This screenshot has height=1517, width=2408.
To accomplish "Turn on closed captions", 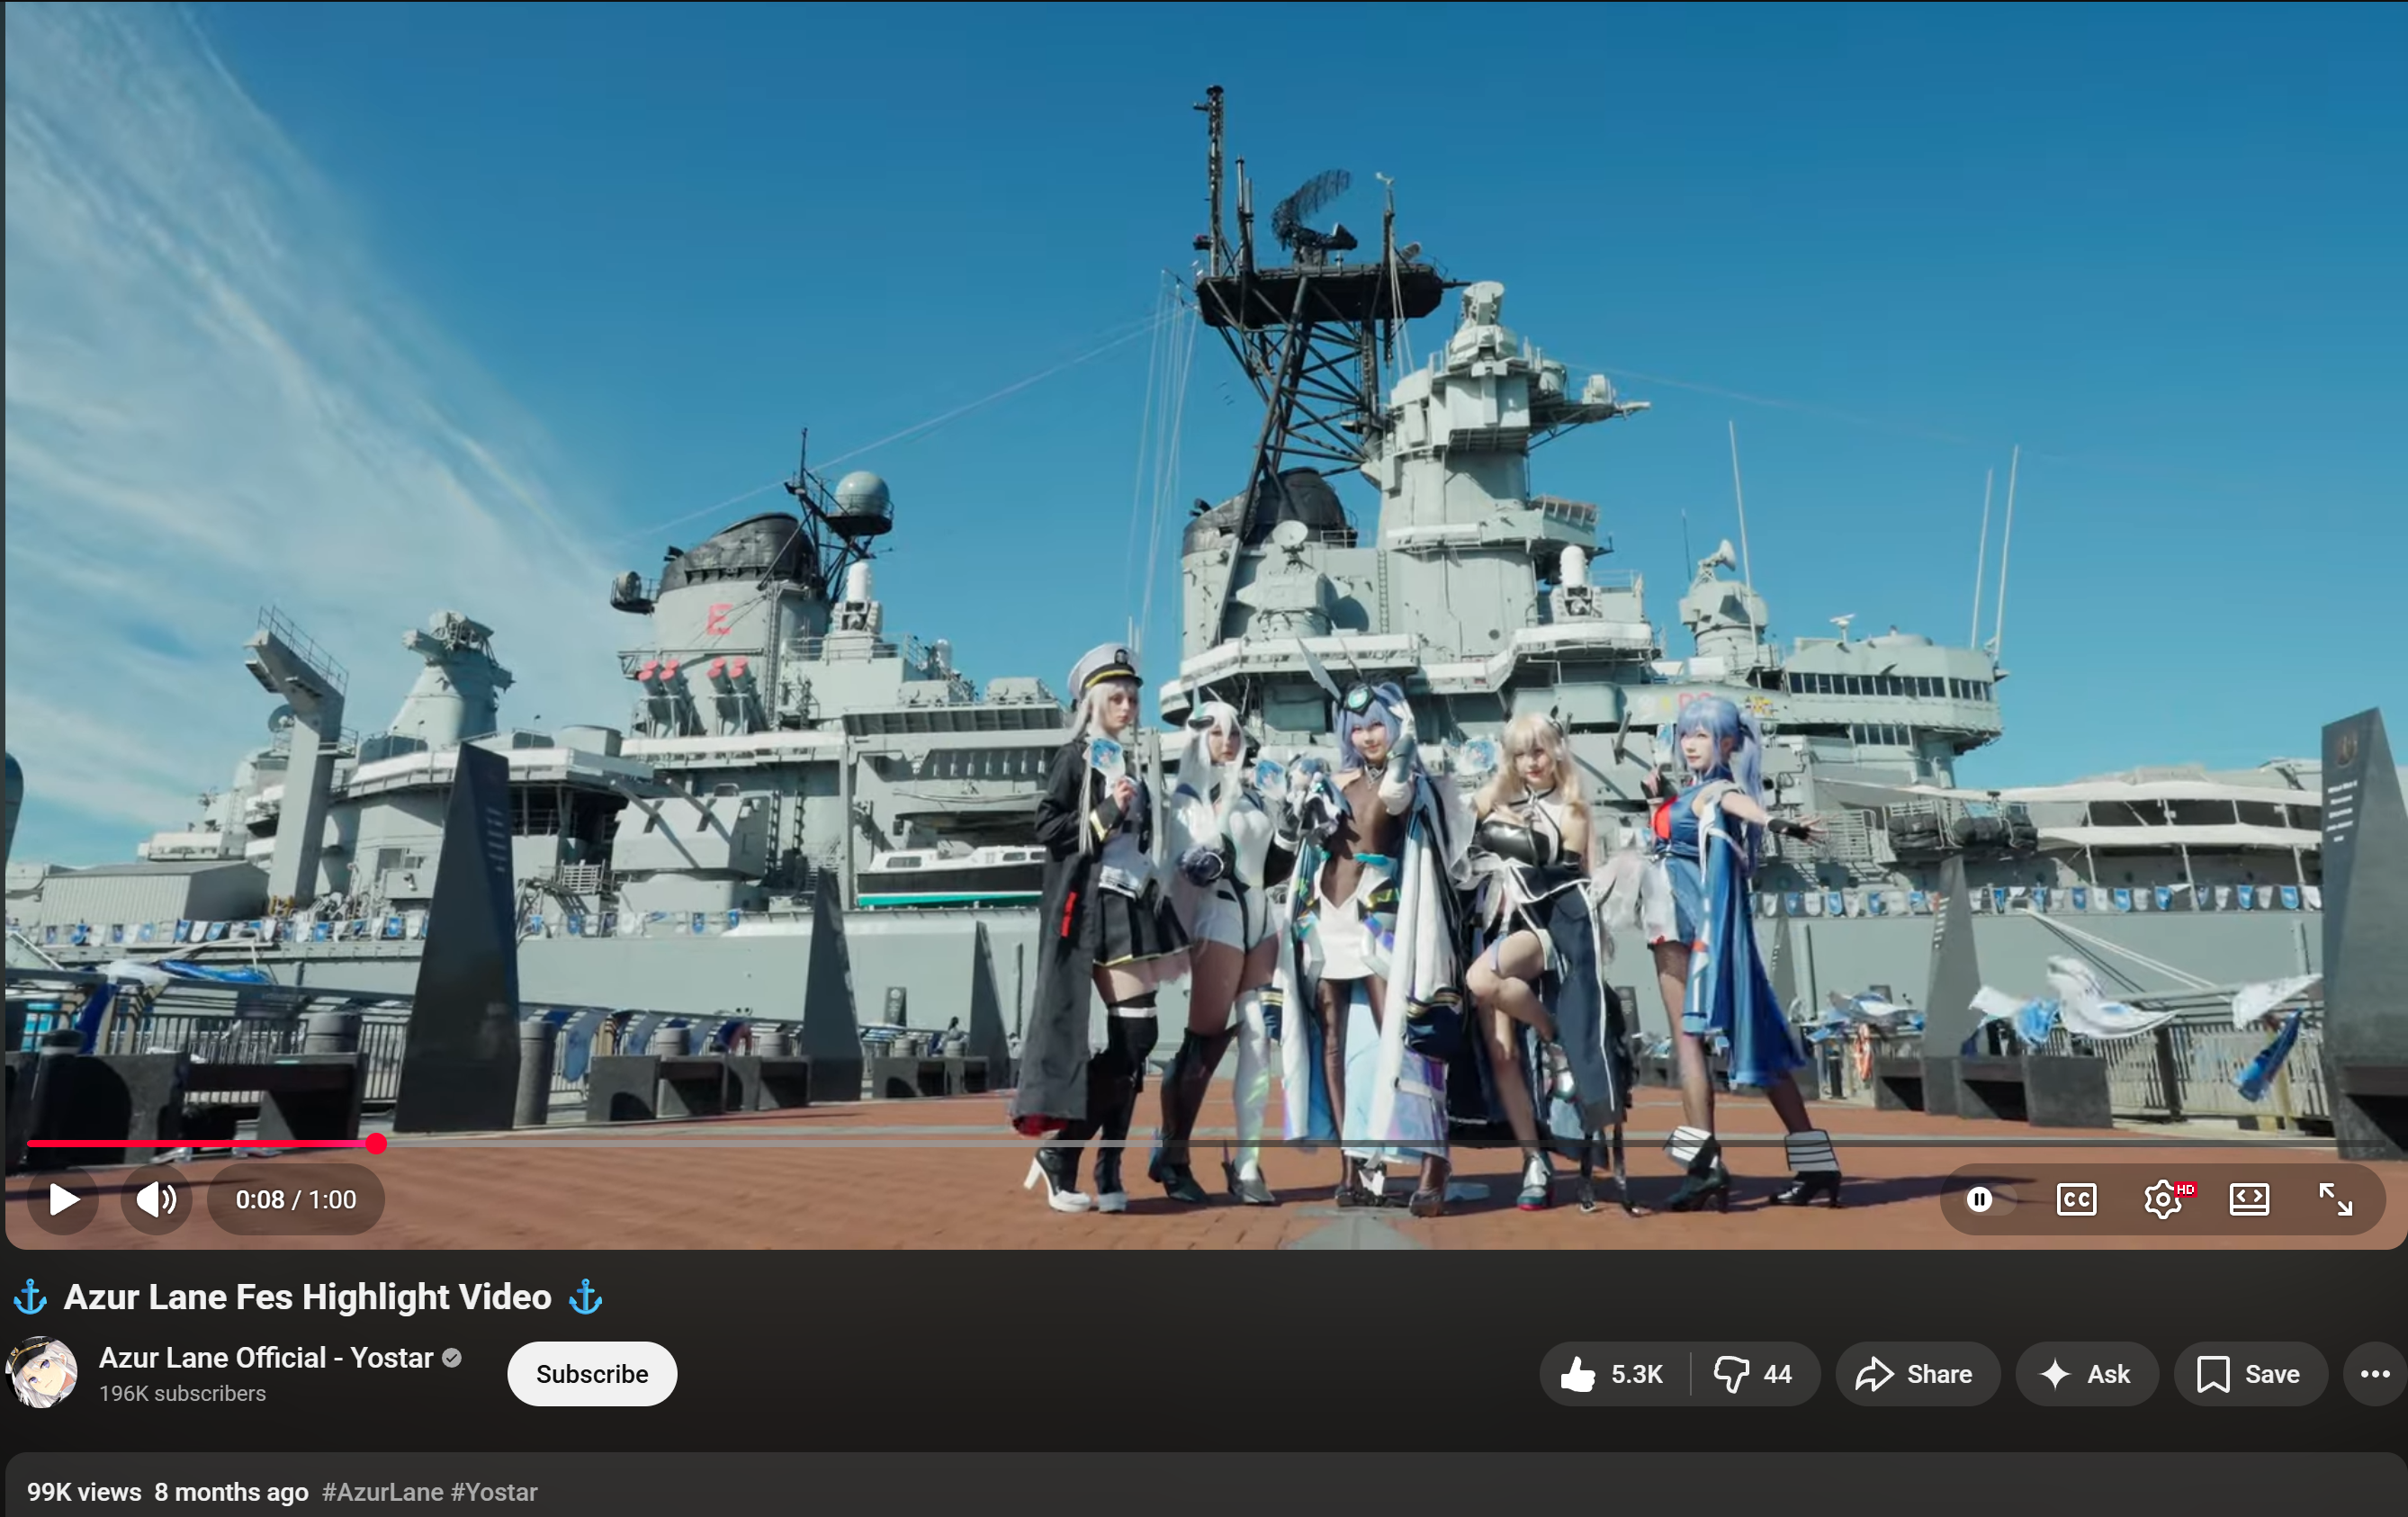I will pyautogui.click(x=2076, y=1199).
